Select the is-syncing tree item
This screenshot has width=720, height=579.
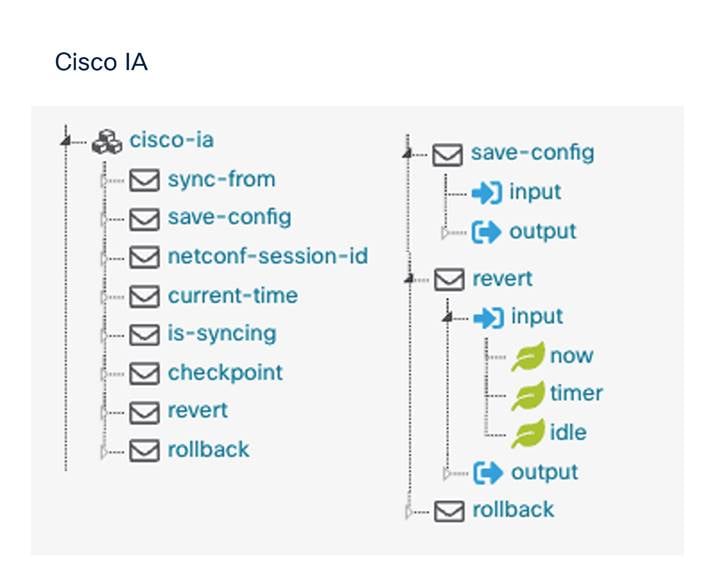coord(222,334)
